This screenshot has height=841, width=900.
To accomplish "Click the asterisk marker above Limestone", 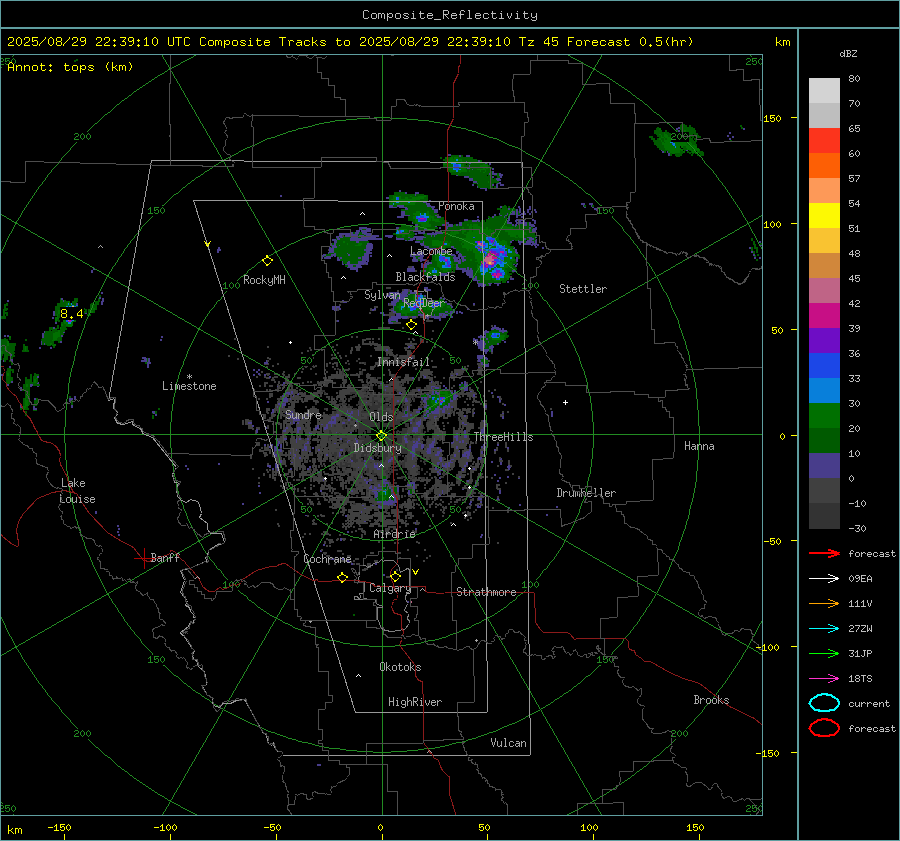I will (x=189, y=377).
